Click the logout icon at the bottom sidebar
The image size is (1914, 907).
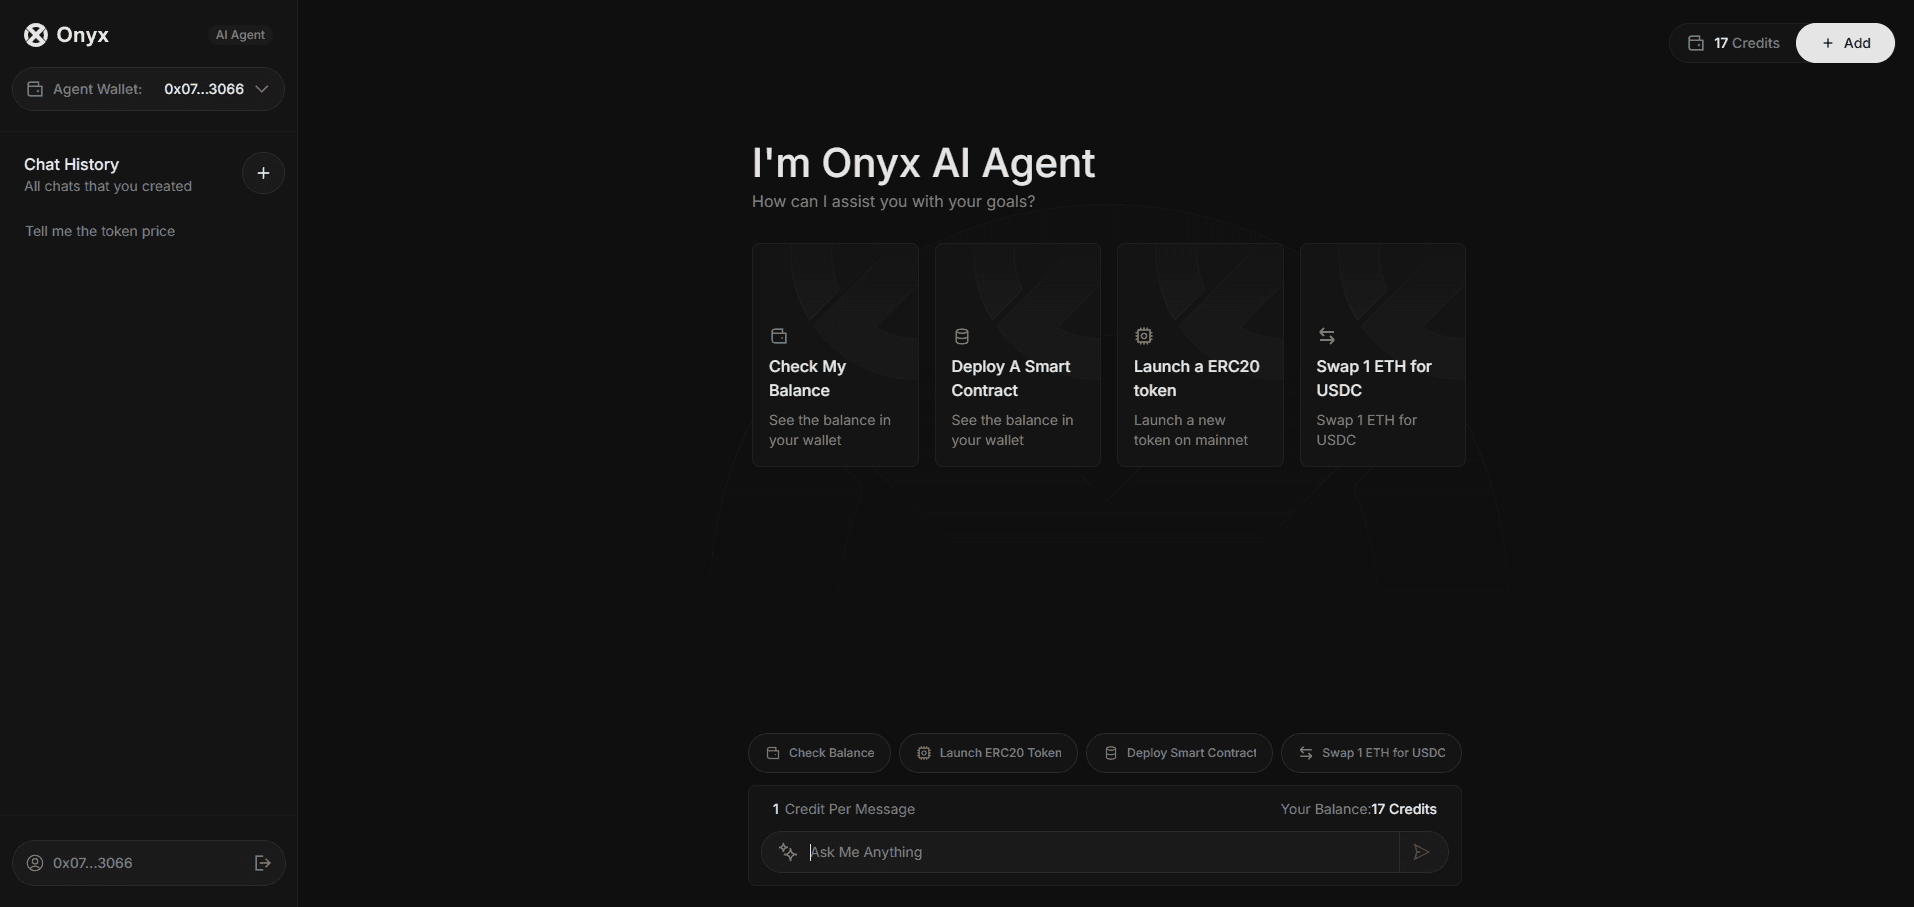tap(261, 862)
